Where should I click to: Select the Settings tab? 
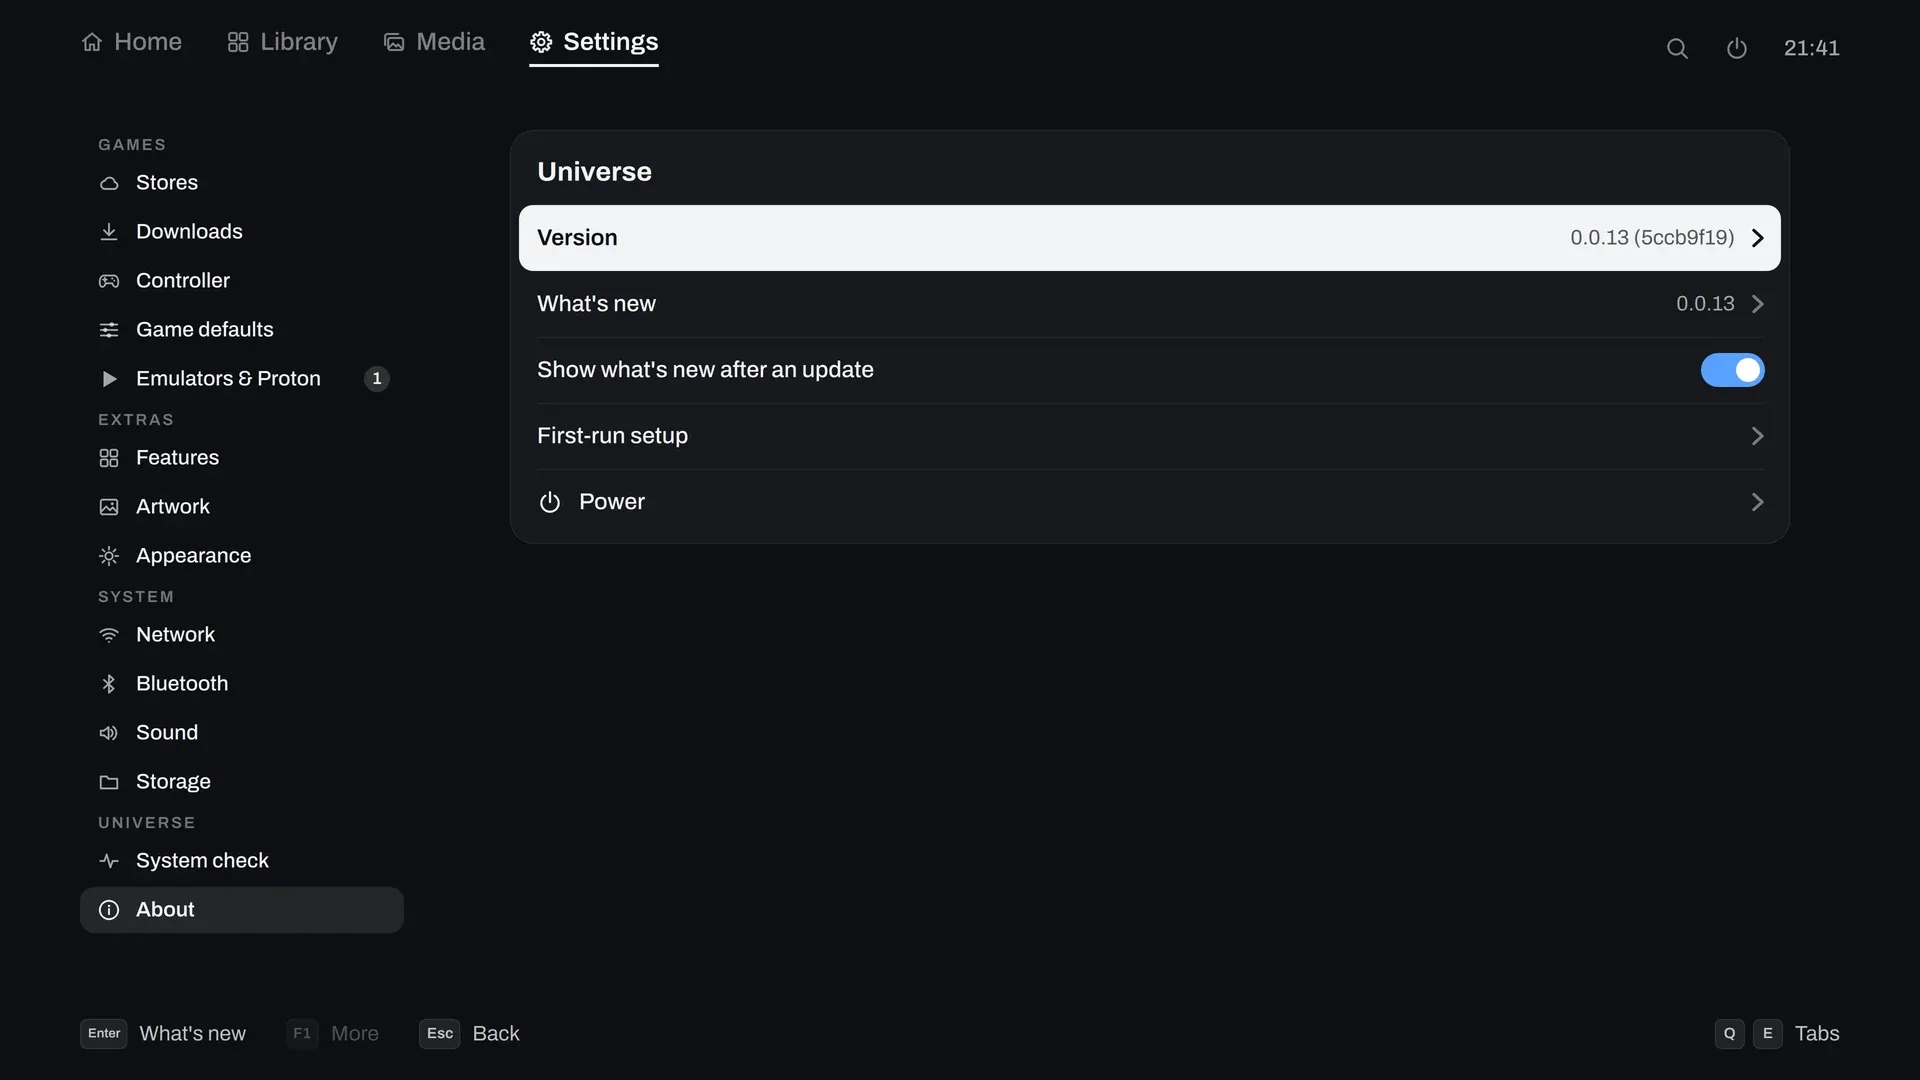click(x=594, y=42)
